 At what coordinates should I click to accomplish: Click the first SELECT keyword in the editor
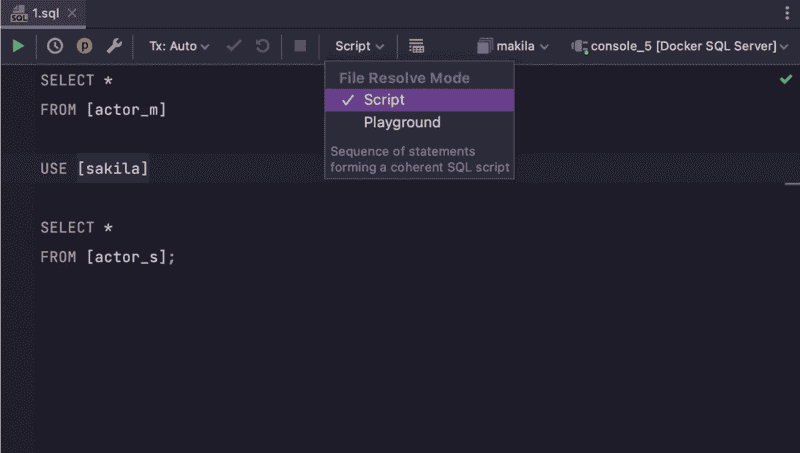[67, 81]
